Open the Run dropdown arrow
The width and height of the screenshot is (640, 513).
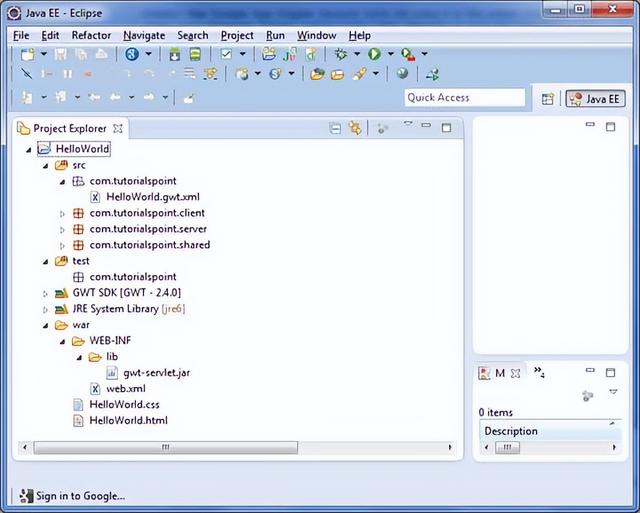coord(390,54)
